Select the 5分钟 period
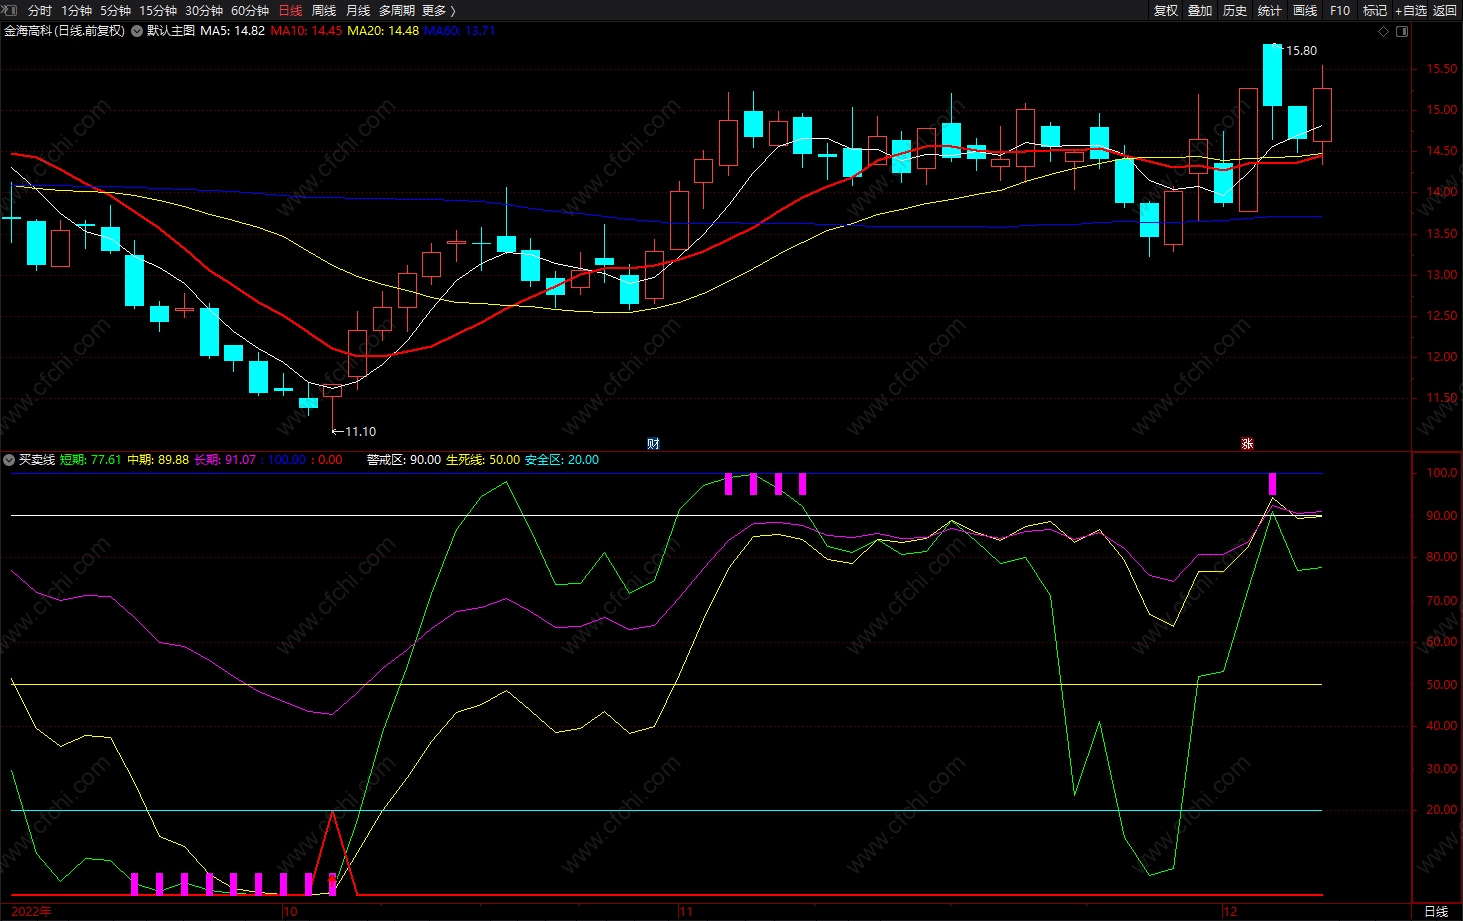This screenshot has width=1463, height=921. pos(115,10)
